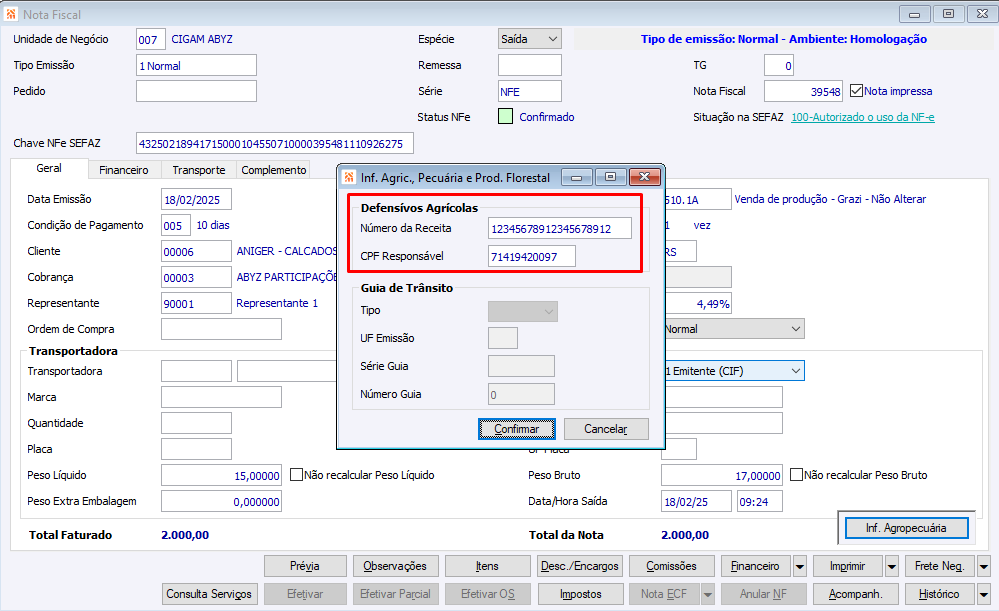Viewport: 999px width, 611px height.
Task: Click the Chave NFe SEFAZ field
Action: 275,143
